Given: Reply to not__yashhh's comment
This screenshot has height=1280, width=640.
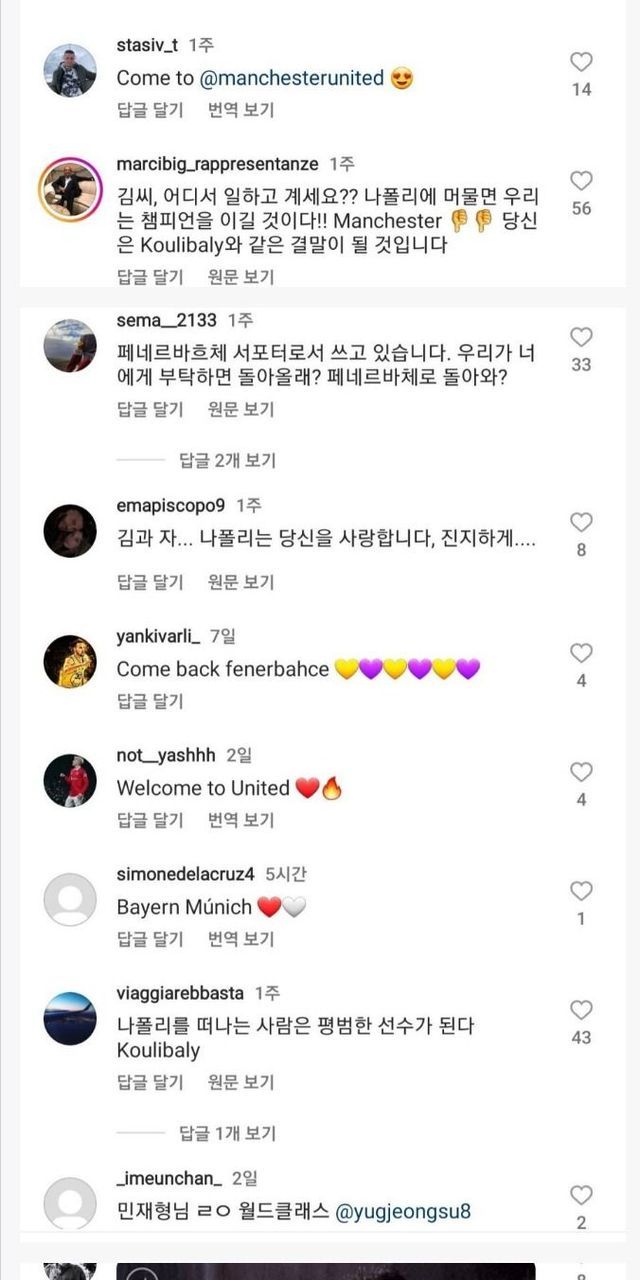Looking at the screenshot, I should click(x=150, y=820).
